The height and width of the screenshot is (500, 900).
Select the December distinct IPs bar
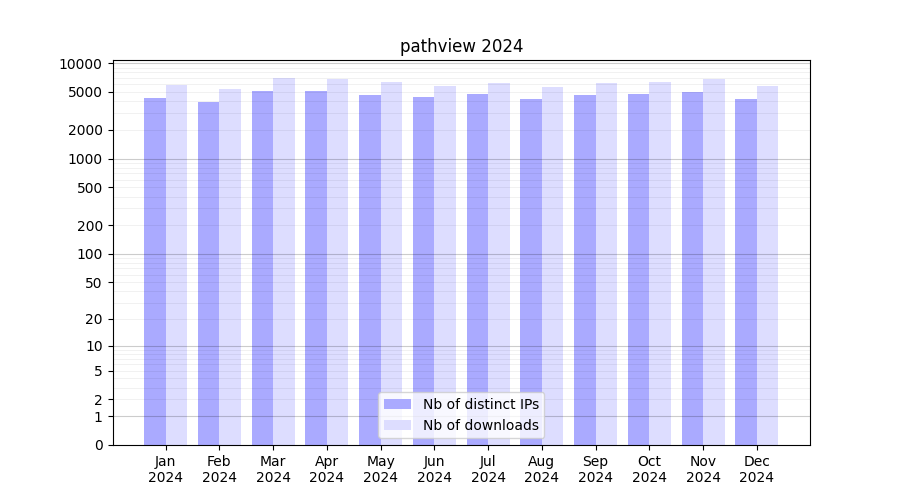point(746,271)
